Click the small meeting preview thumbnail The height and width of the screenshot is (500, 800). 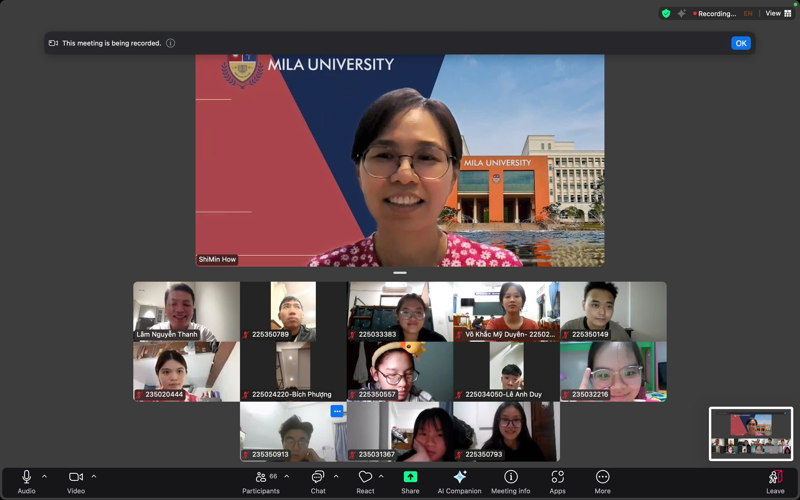tap(751, 434)
